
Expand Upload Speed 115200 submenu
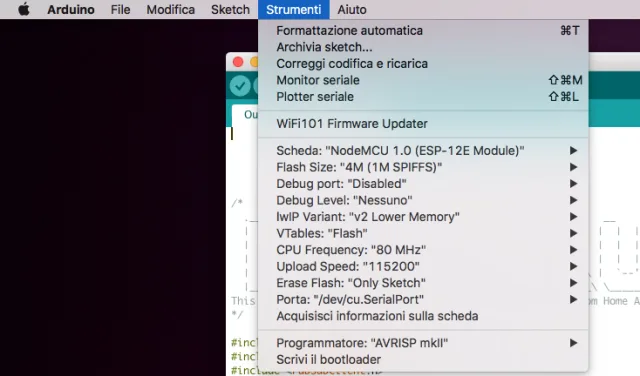423,266
